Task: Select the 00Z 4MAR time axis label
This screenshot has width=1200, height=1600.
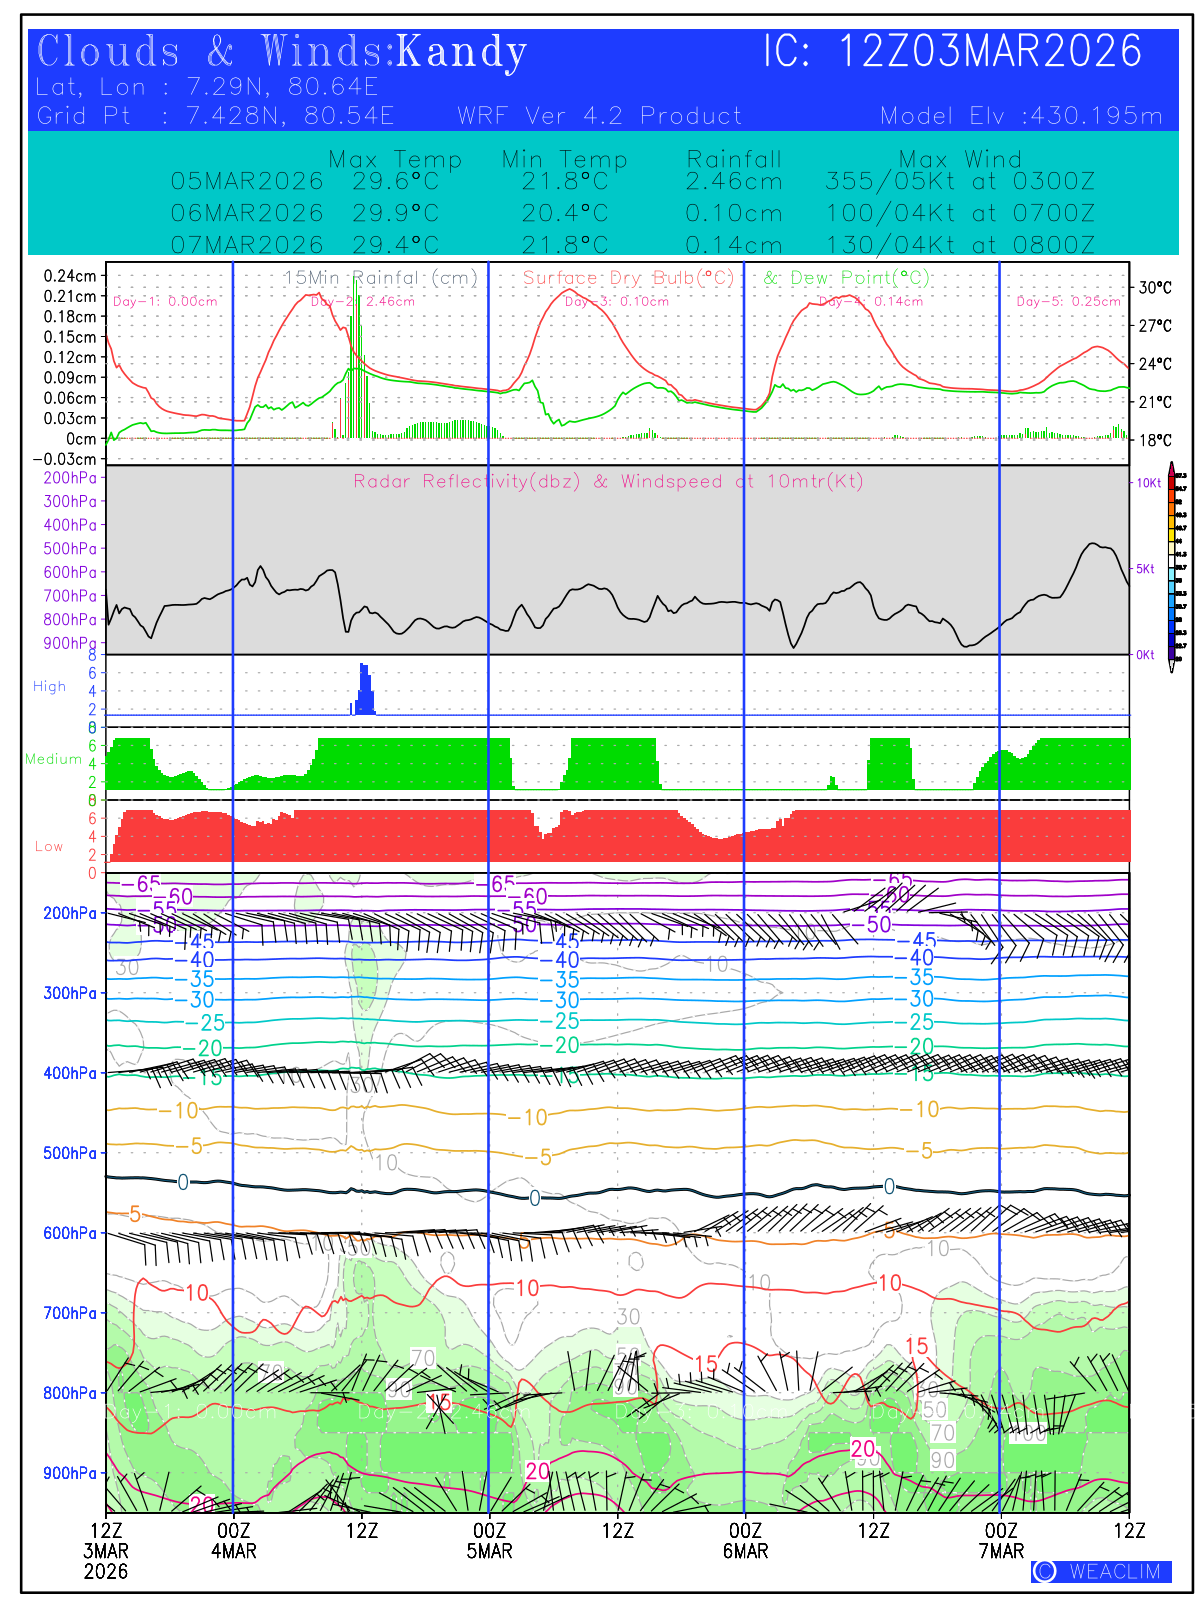Action: pos(233,1540)
